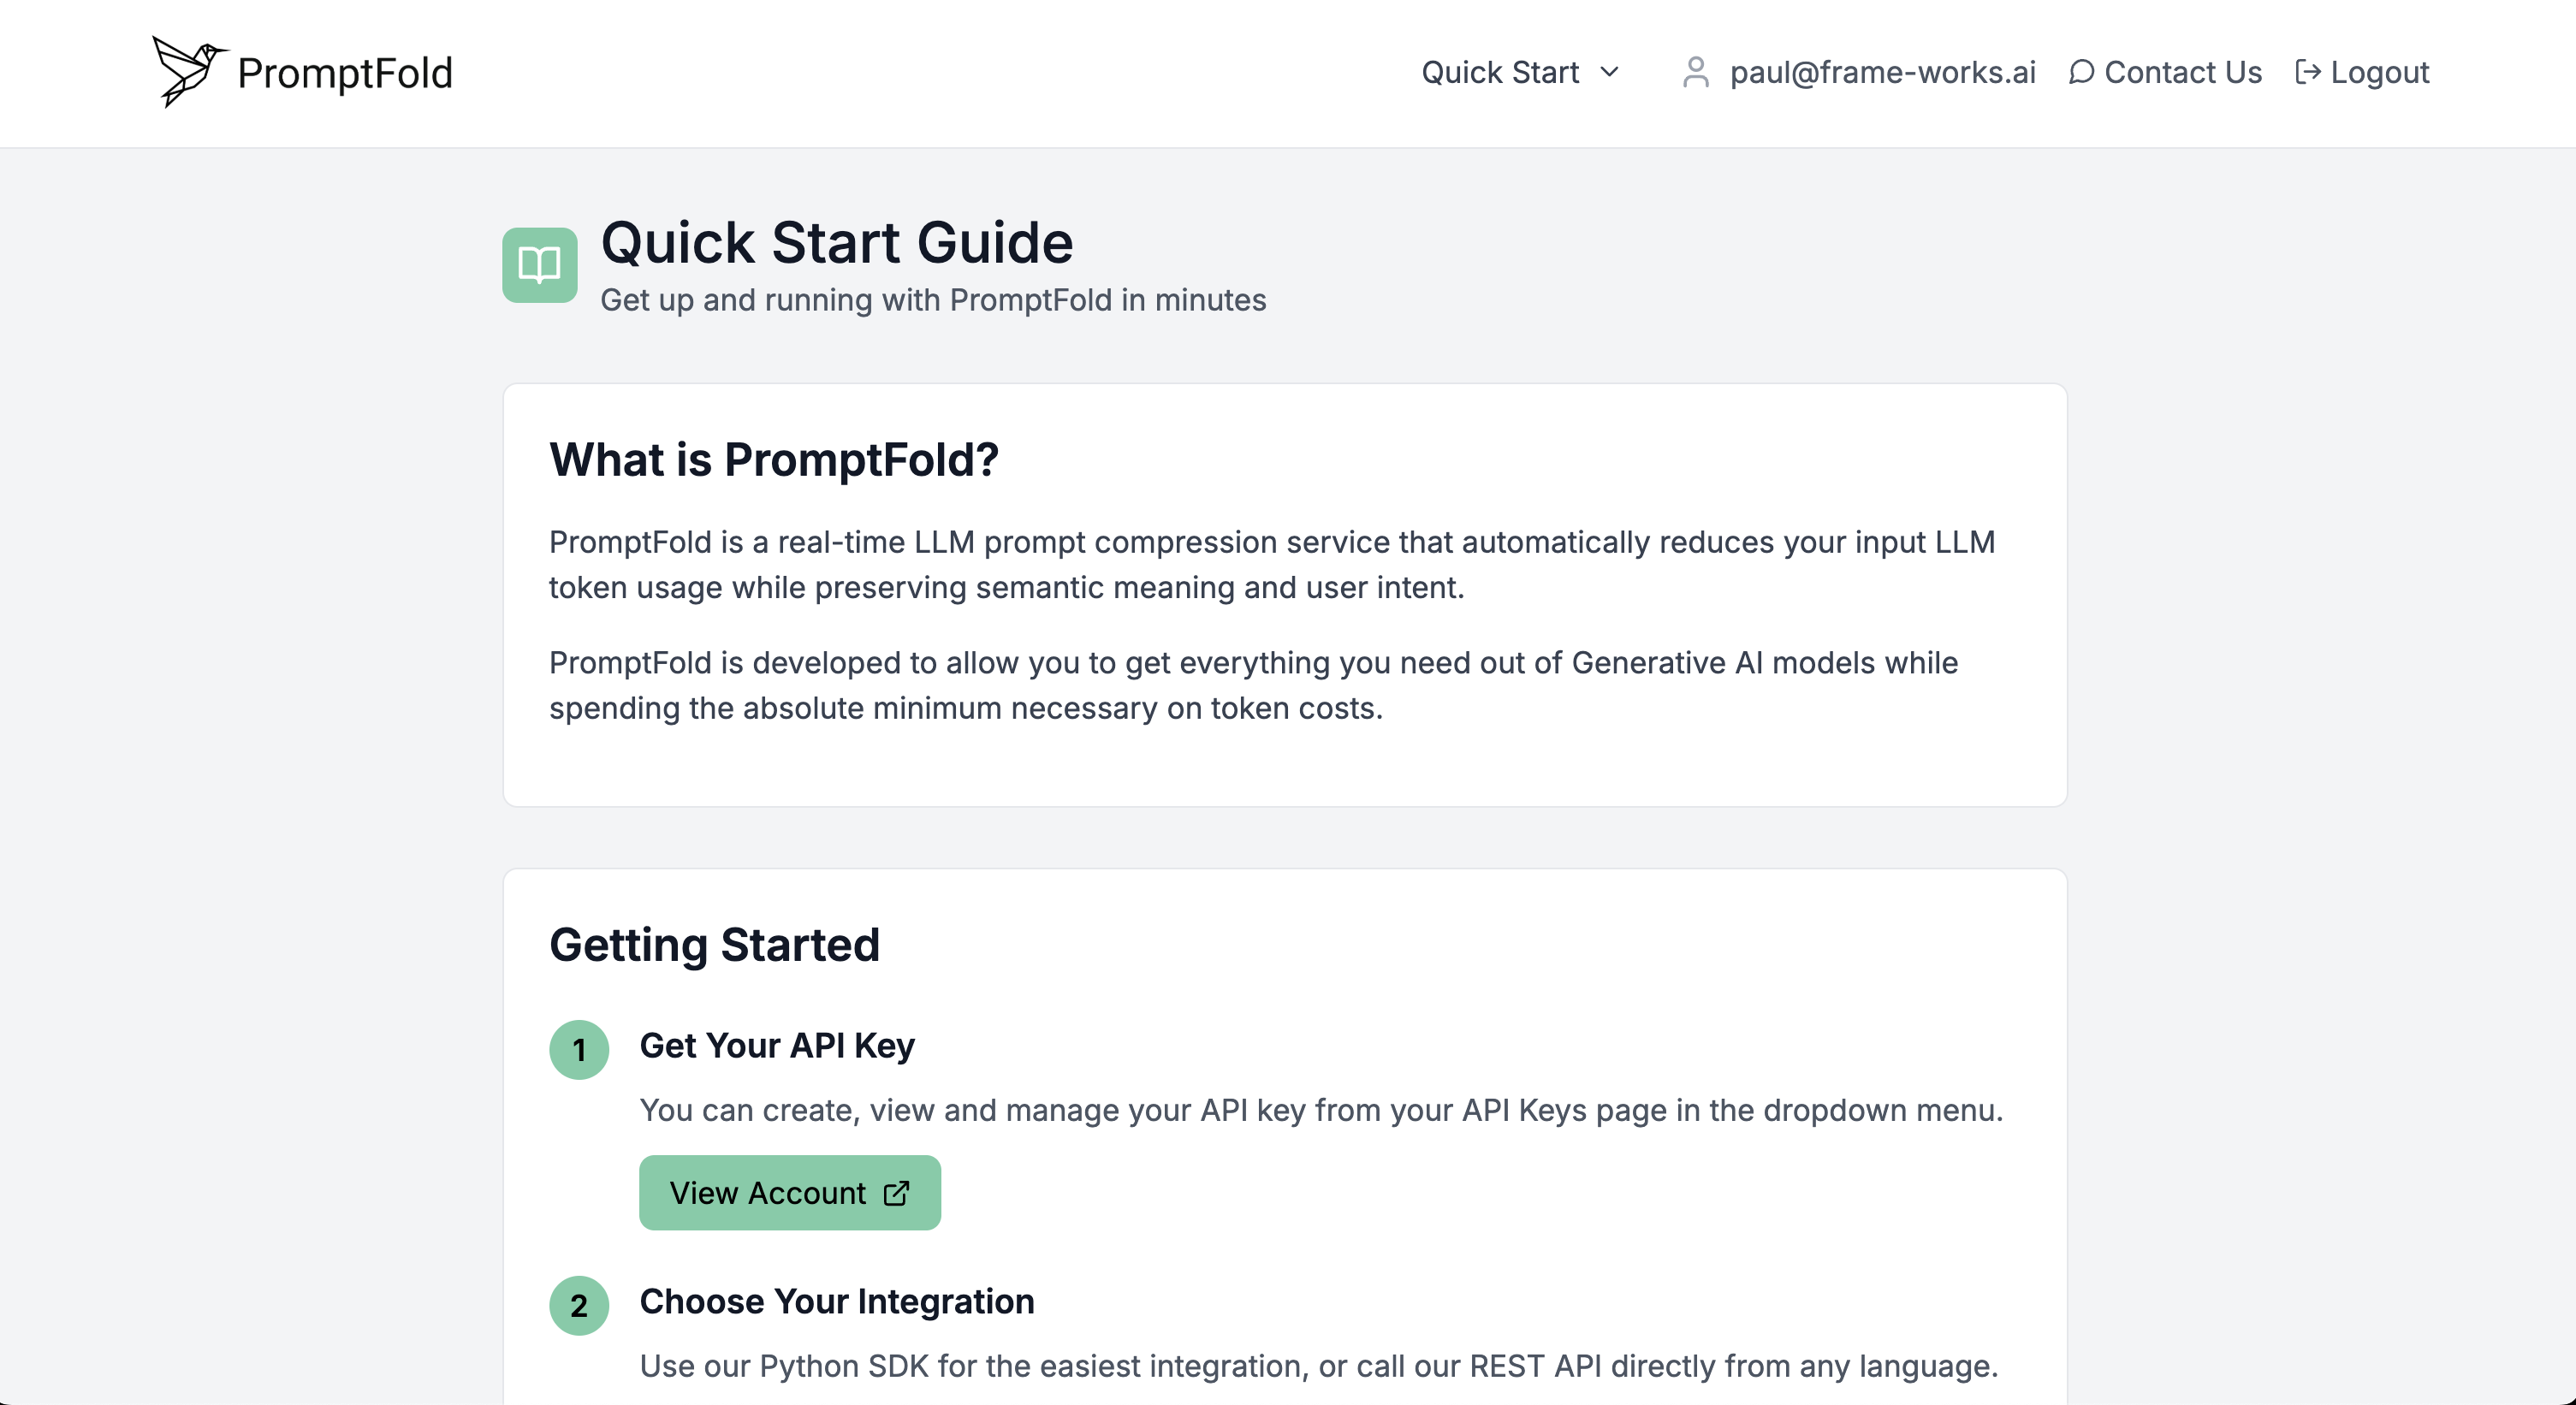Expand the Quick Start chevron arrow
Image resolution: width=2576 pixels, height=1405 pixels.
pyautogui.click(x=1609, y=72)
